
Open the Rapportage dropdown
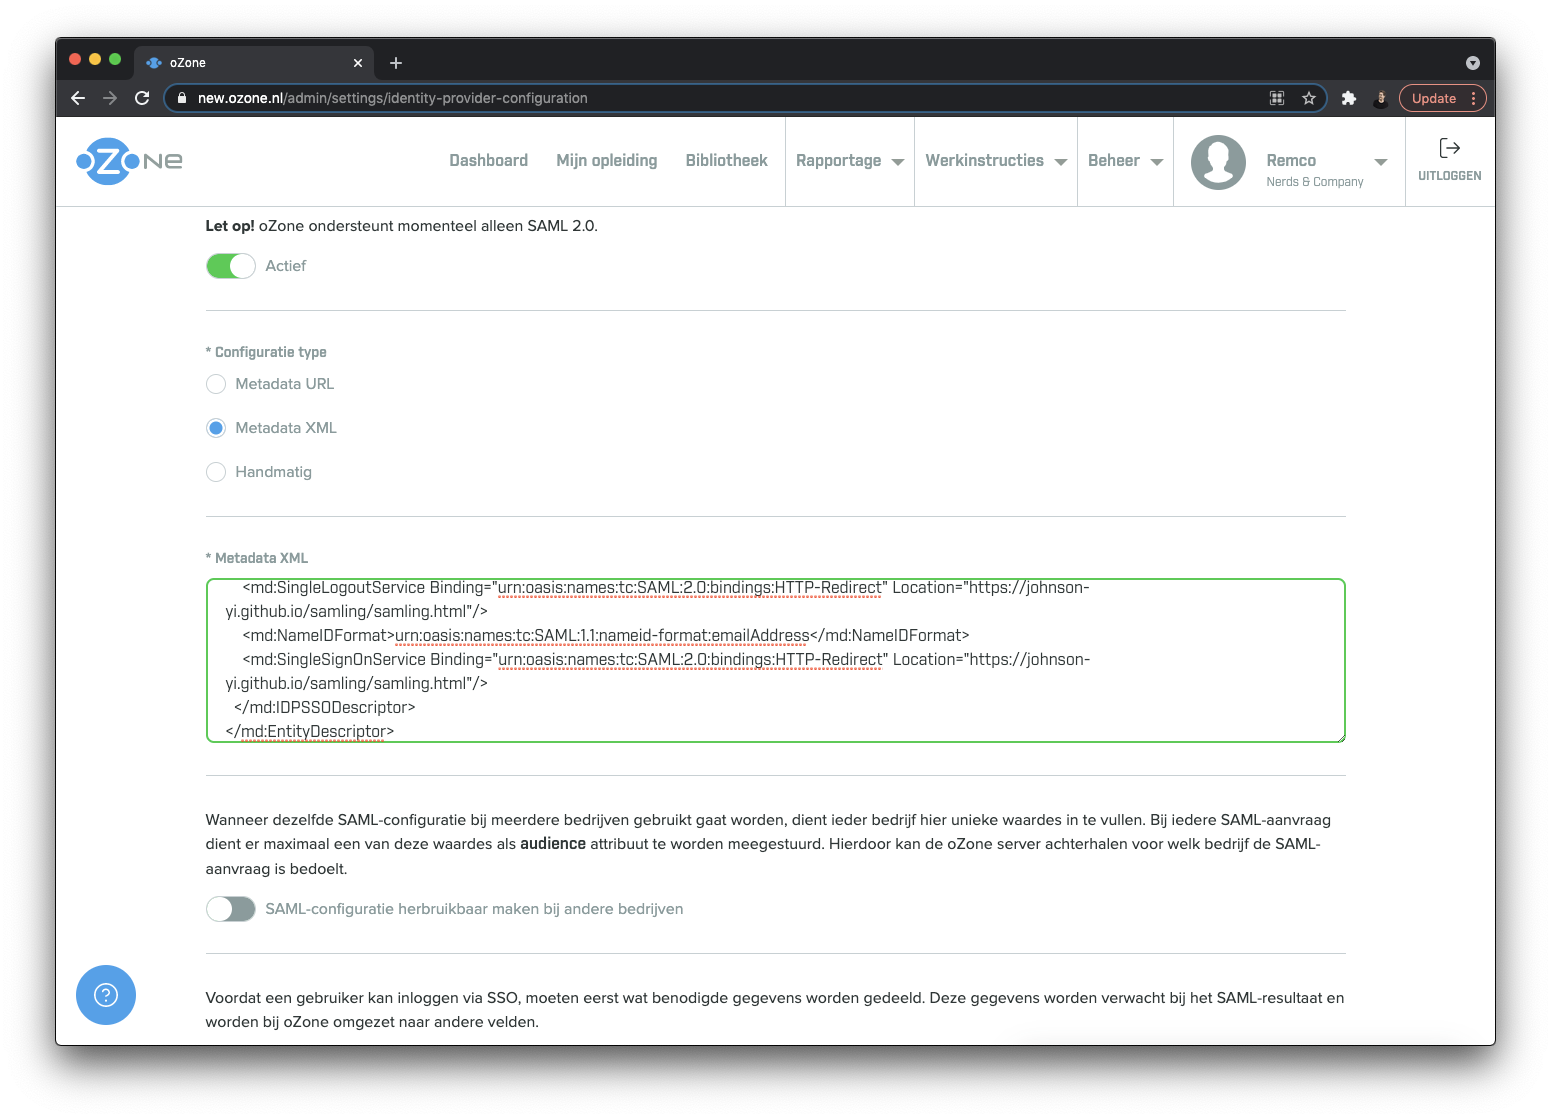point(849,161)
